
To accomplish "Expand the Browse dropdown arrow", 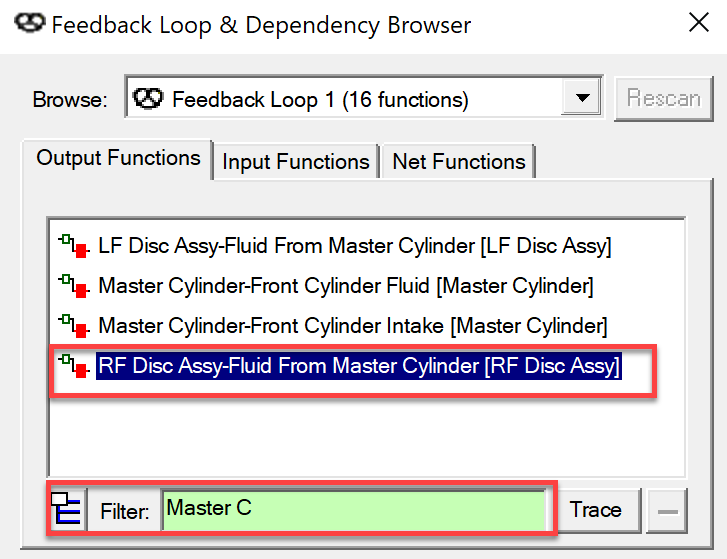I will pos(579,99).
